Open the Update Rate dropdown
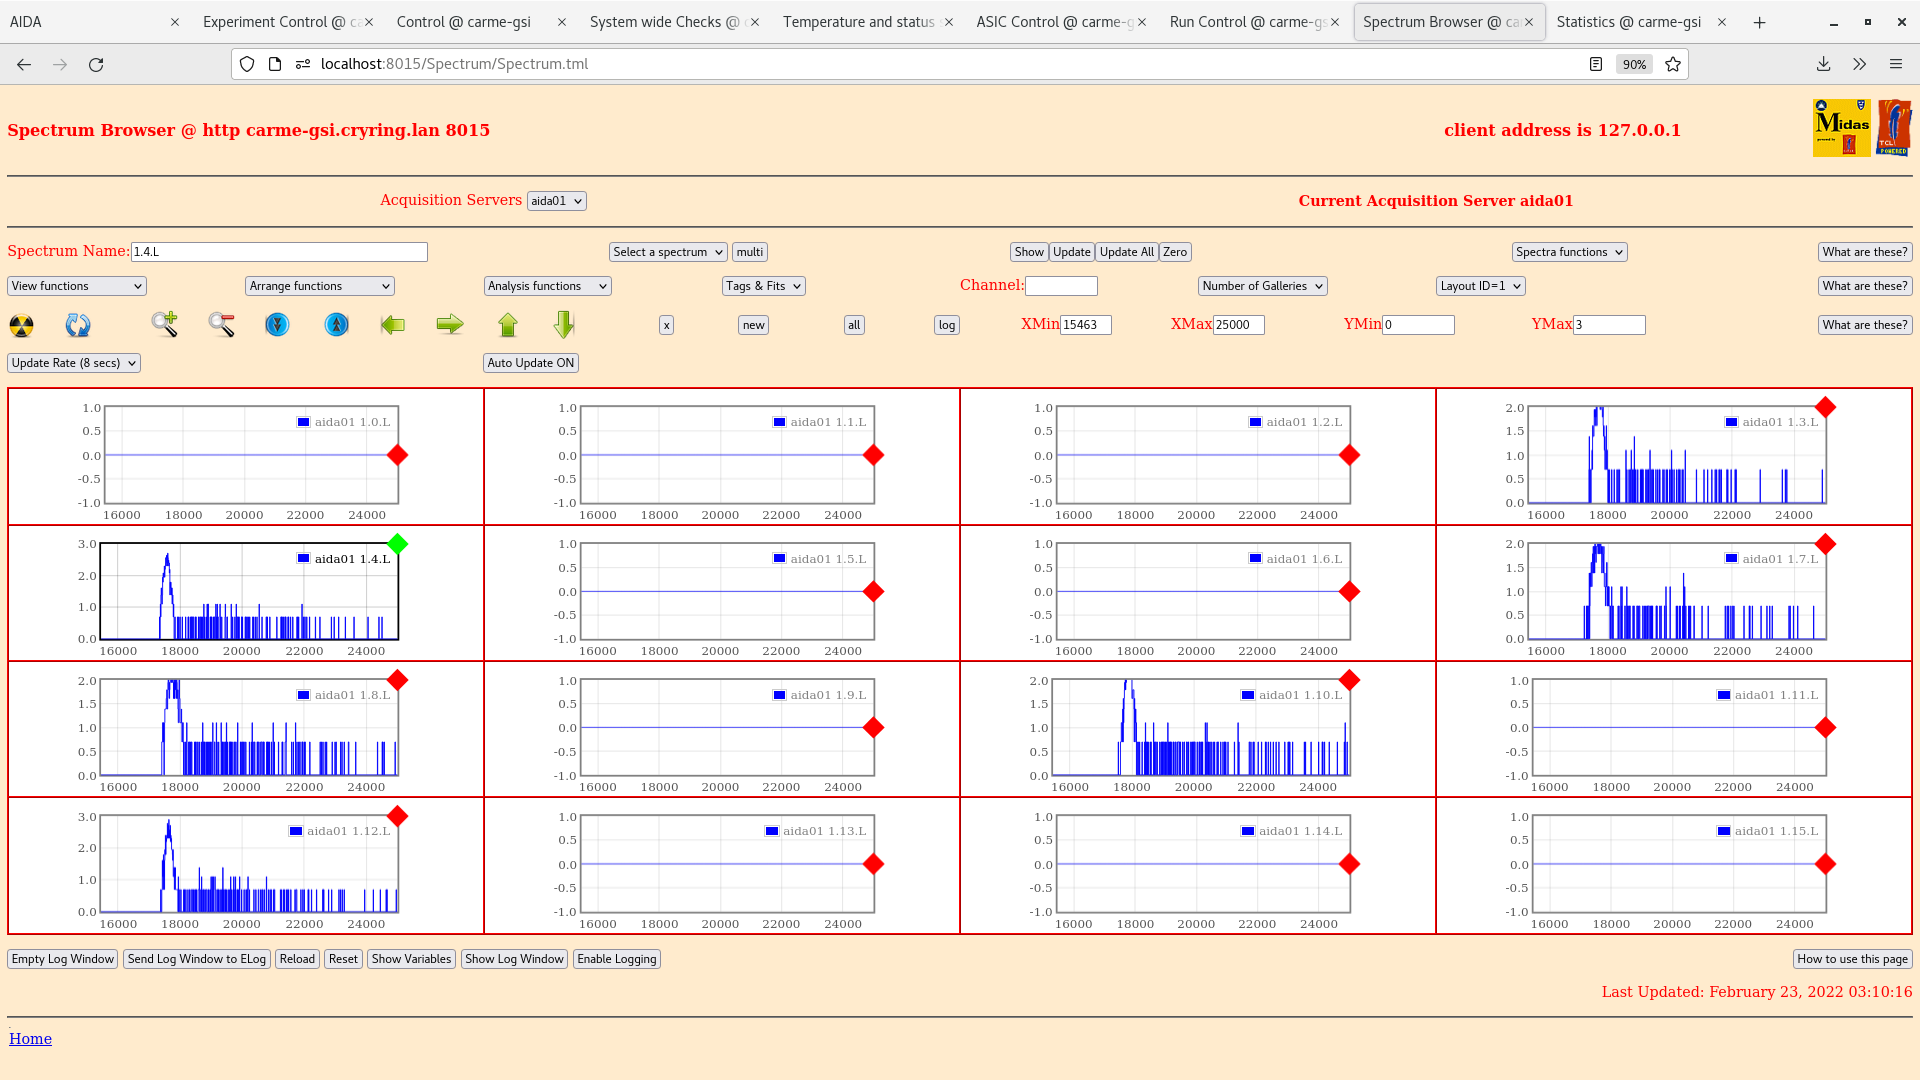Screen dimensions: 1920x1080 pyautogui.click(x=74, y=363)
